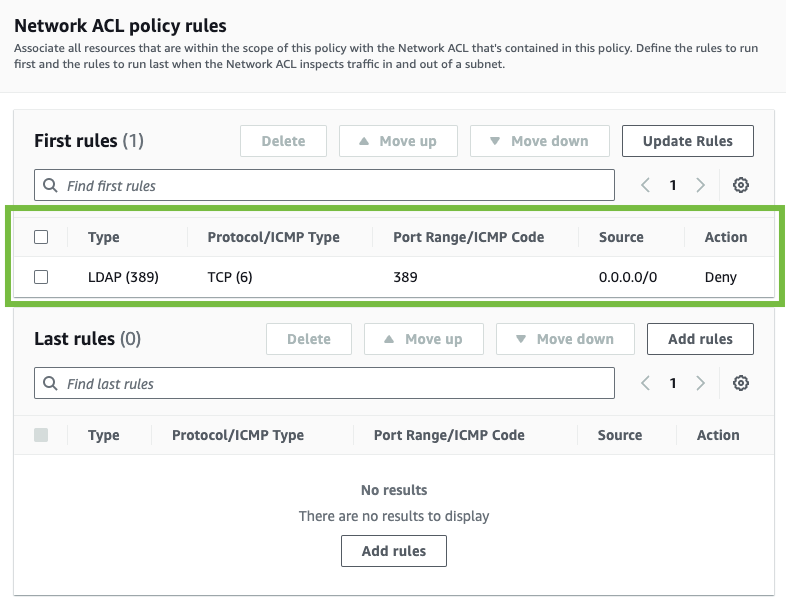Click Port Range/ICMP Code header in Last rules
This screenshot has width=786, height=610.
tap(449, 435)
